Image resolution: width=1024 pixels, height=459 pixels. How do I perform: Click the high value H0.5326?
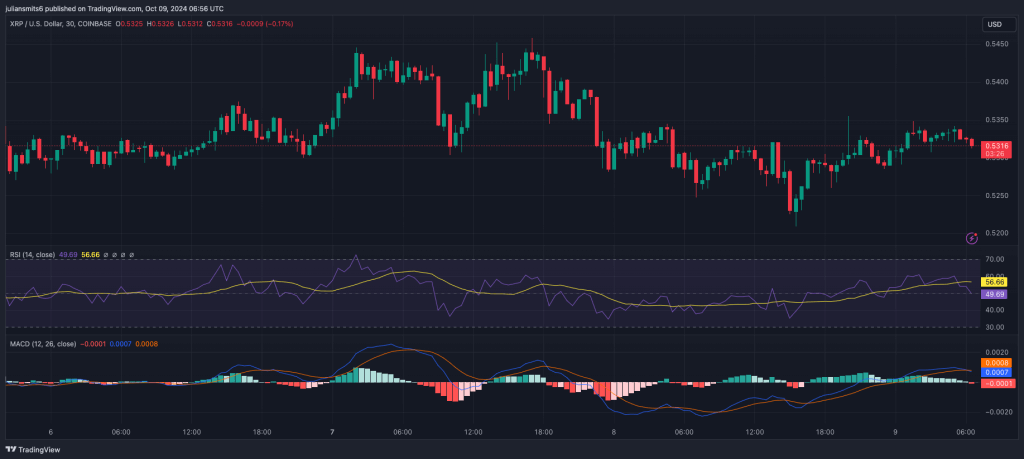[160, 24]
